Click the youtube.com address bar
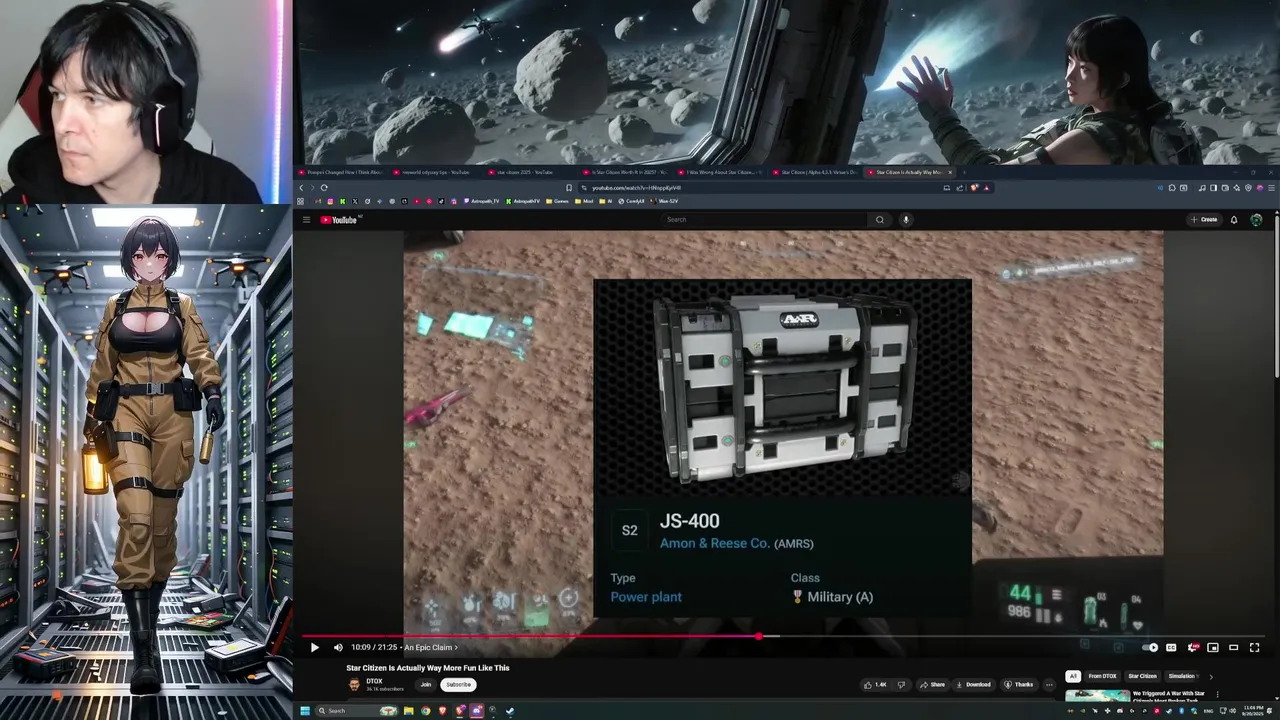Image resolution: width=1280 pixels, height=720 pixels. point(760,188)
